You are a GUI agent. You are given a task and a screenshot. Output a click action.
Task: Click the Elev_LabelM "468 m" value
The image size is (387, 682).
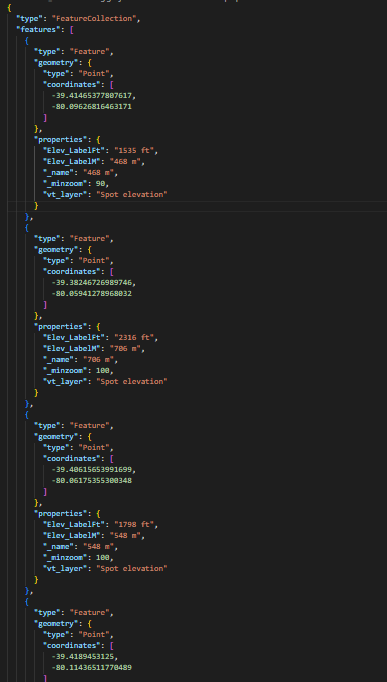[126, 161]
